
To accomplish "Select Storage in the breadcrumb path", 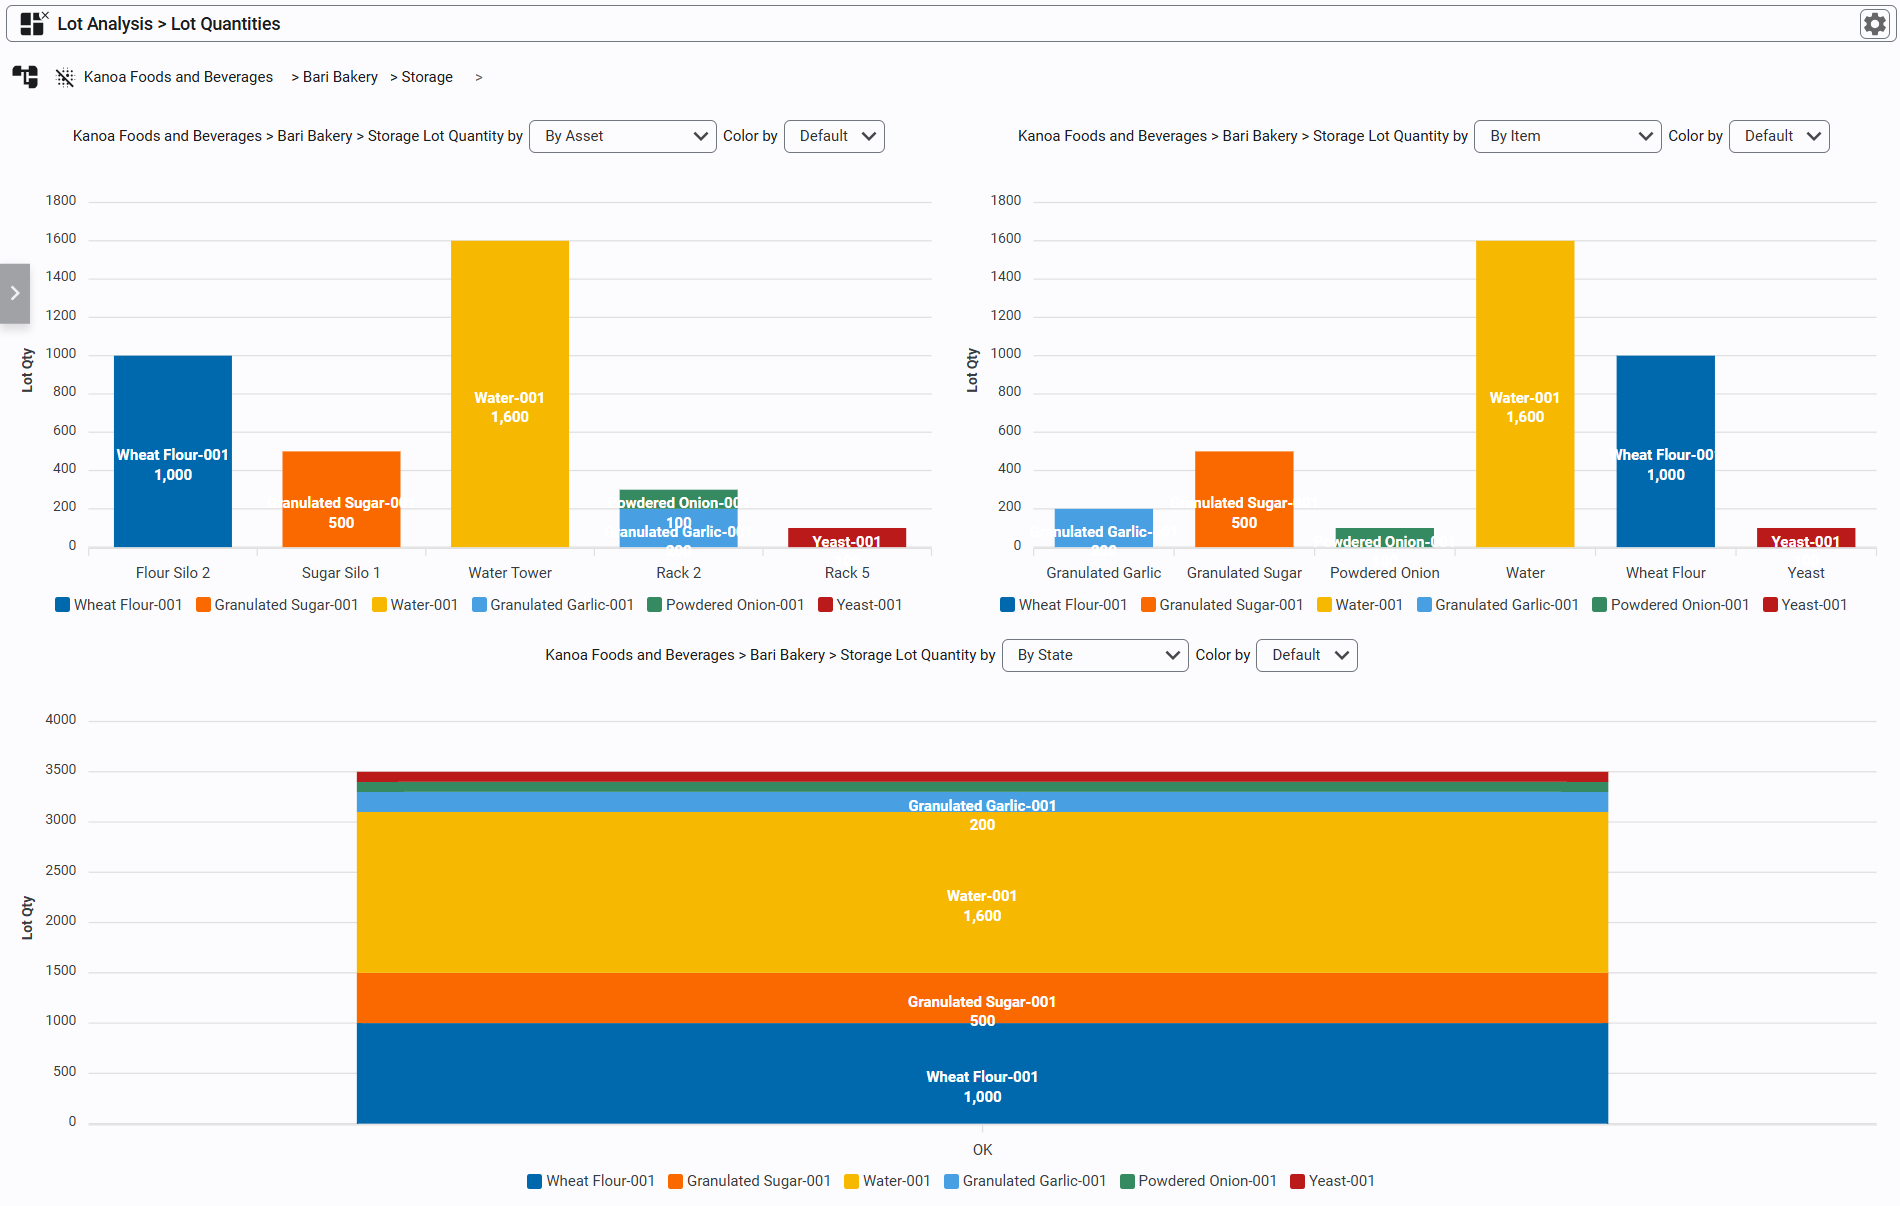I will (427, 77).
